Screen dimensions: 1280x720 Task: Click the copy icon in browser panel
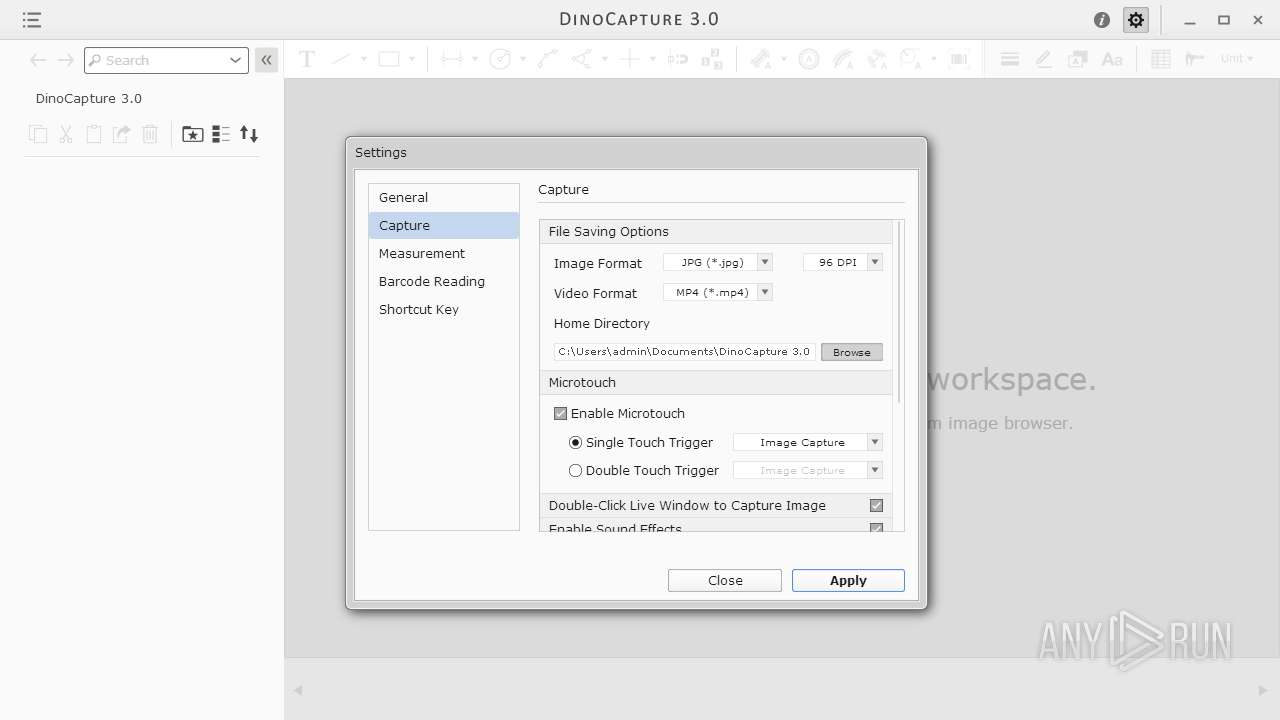click(x=38, y=134)
